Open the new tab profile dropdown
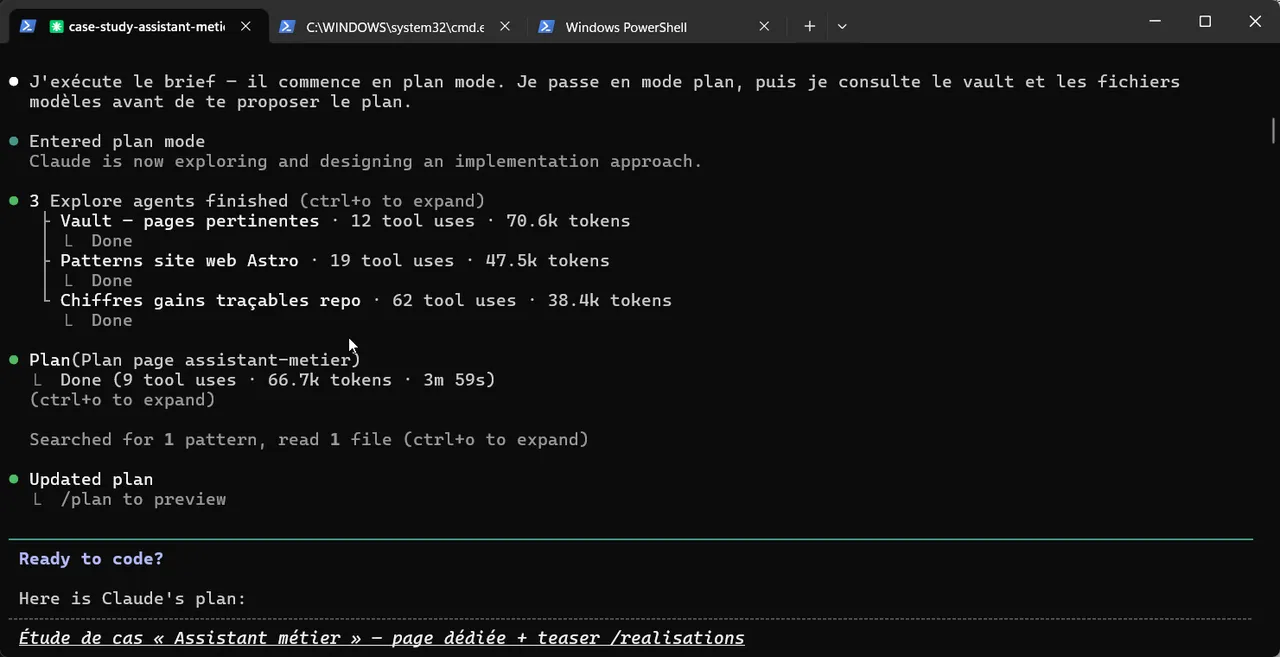Image resolution: width=1280 pixels, height=657 pixels. 842,26
